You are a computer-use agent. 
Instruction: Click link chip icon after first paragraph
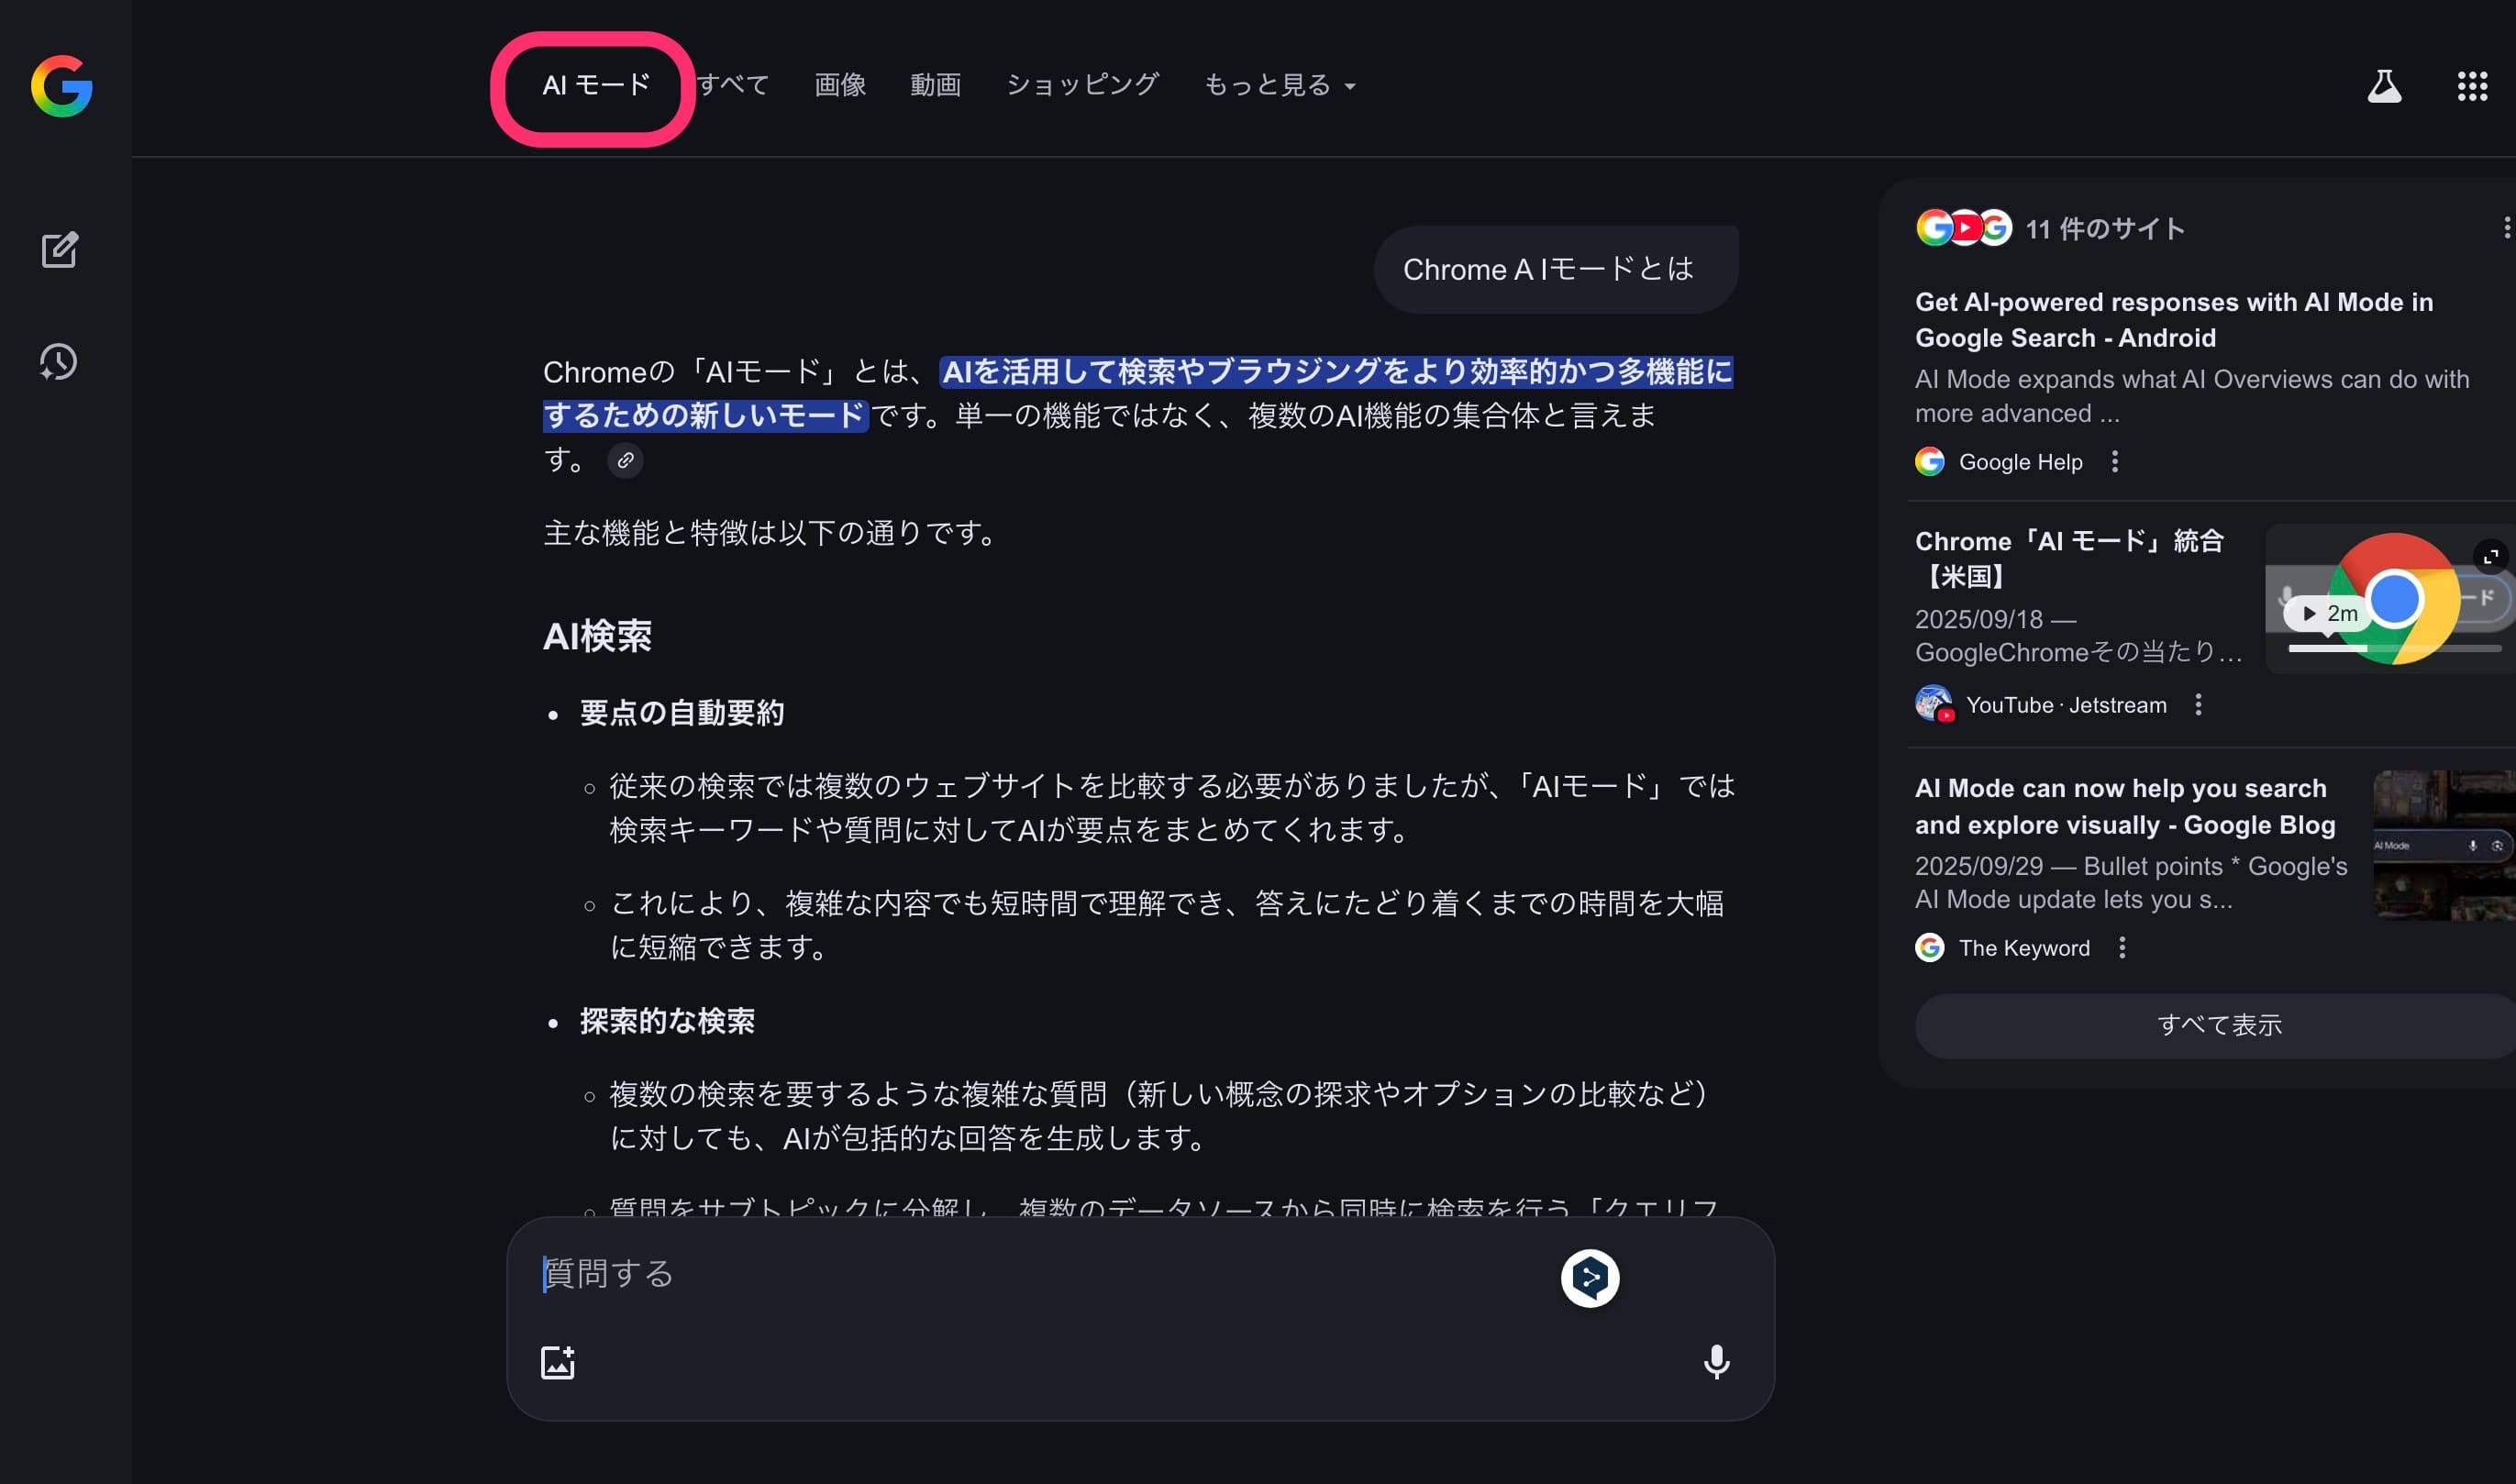coord(625,460)
